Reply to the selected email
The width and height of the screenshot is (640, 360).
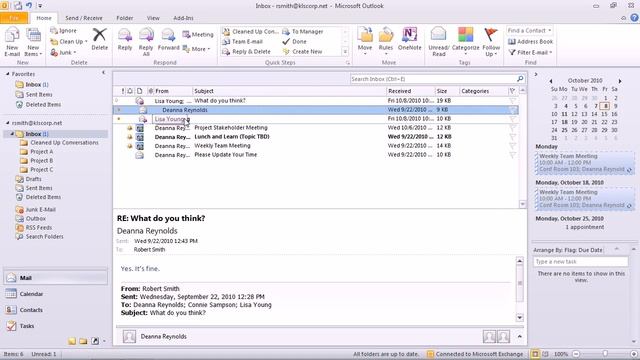pyautogui.click(x=125, y=39)
